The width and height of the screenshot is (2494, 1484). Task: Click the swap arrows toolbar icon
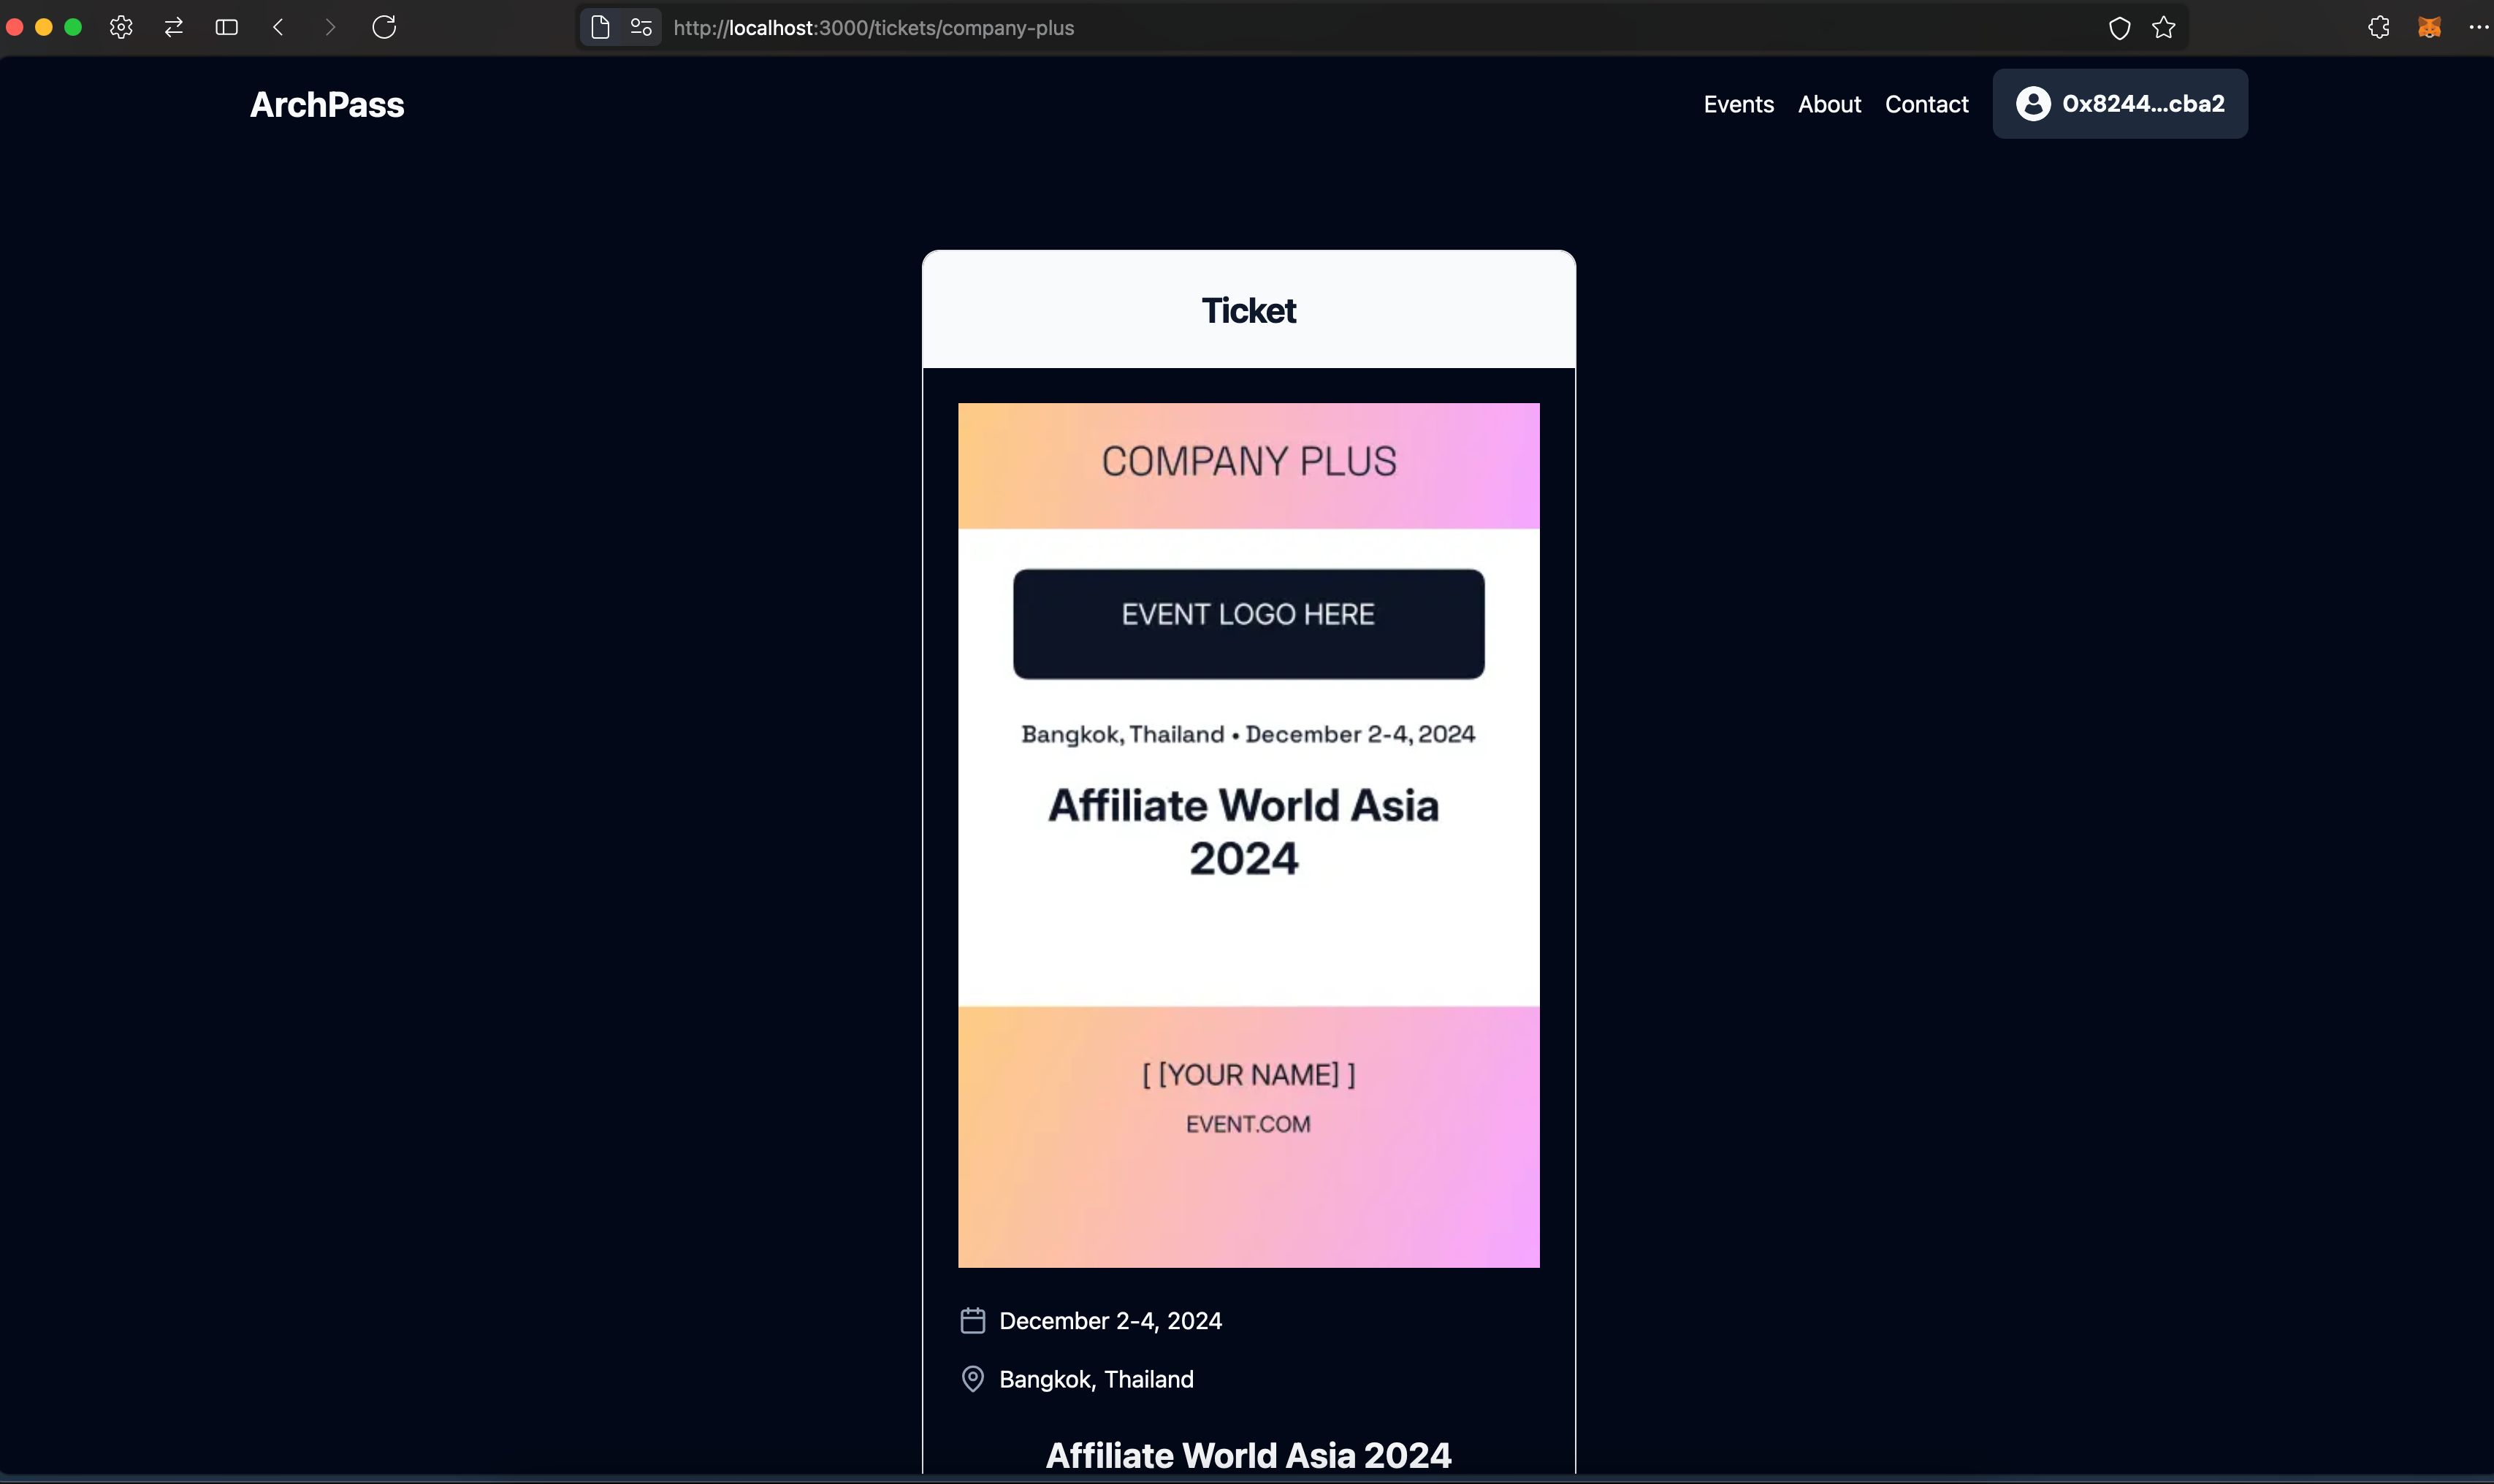(x=174, y=27)
